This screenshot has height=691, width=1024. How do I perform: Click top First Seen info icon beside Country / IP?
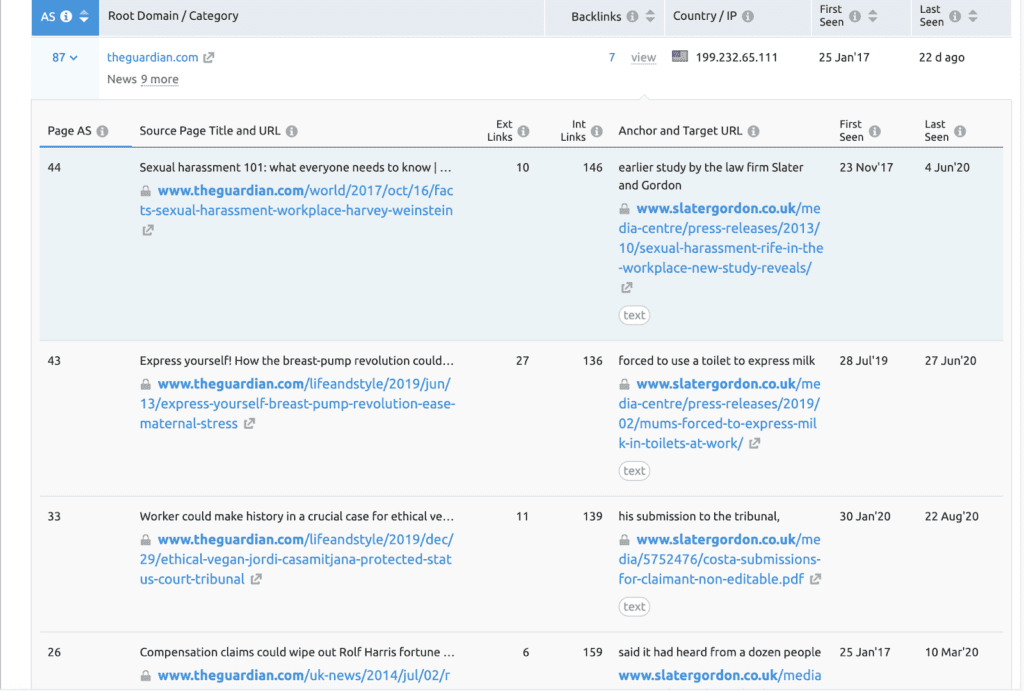[855, 16]
